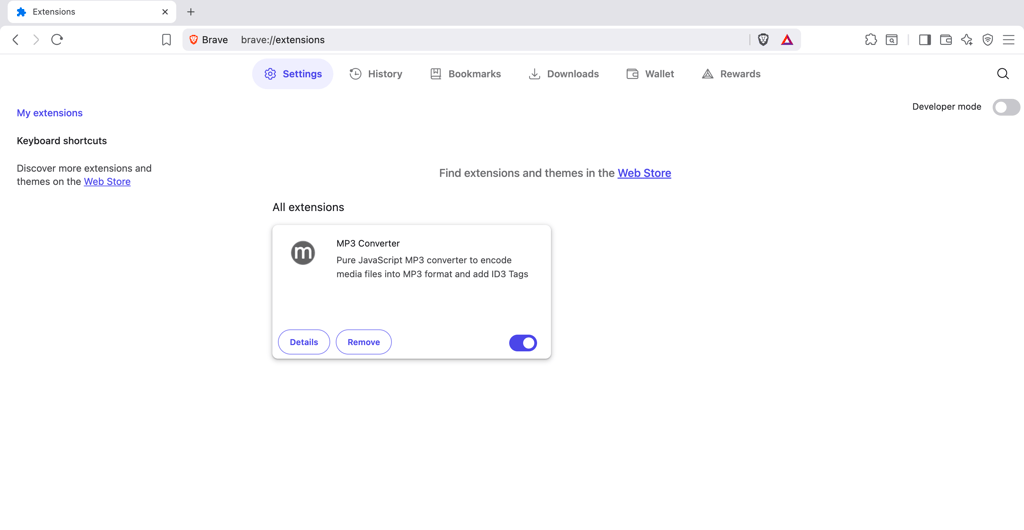Enable Developer mode toggle
Viewport: 1024px width, 530px height.
click(1006, 107)
